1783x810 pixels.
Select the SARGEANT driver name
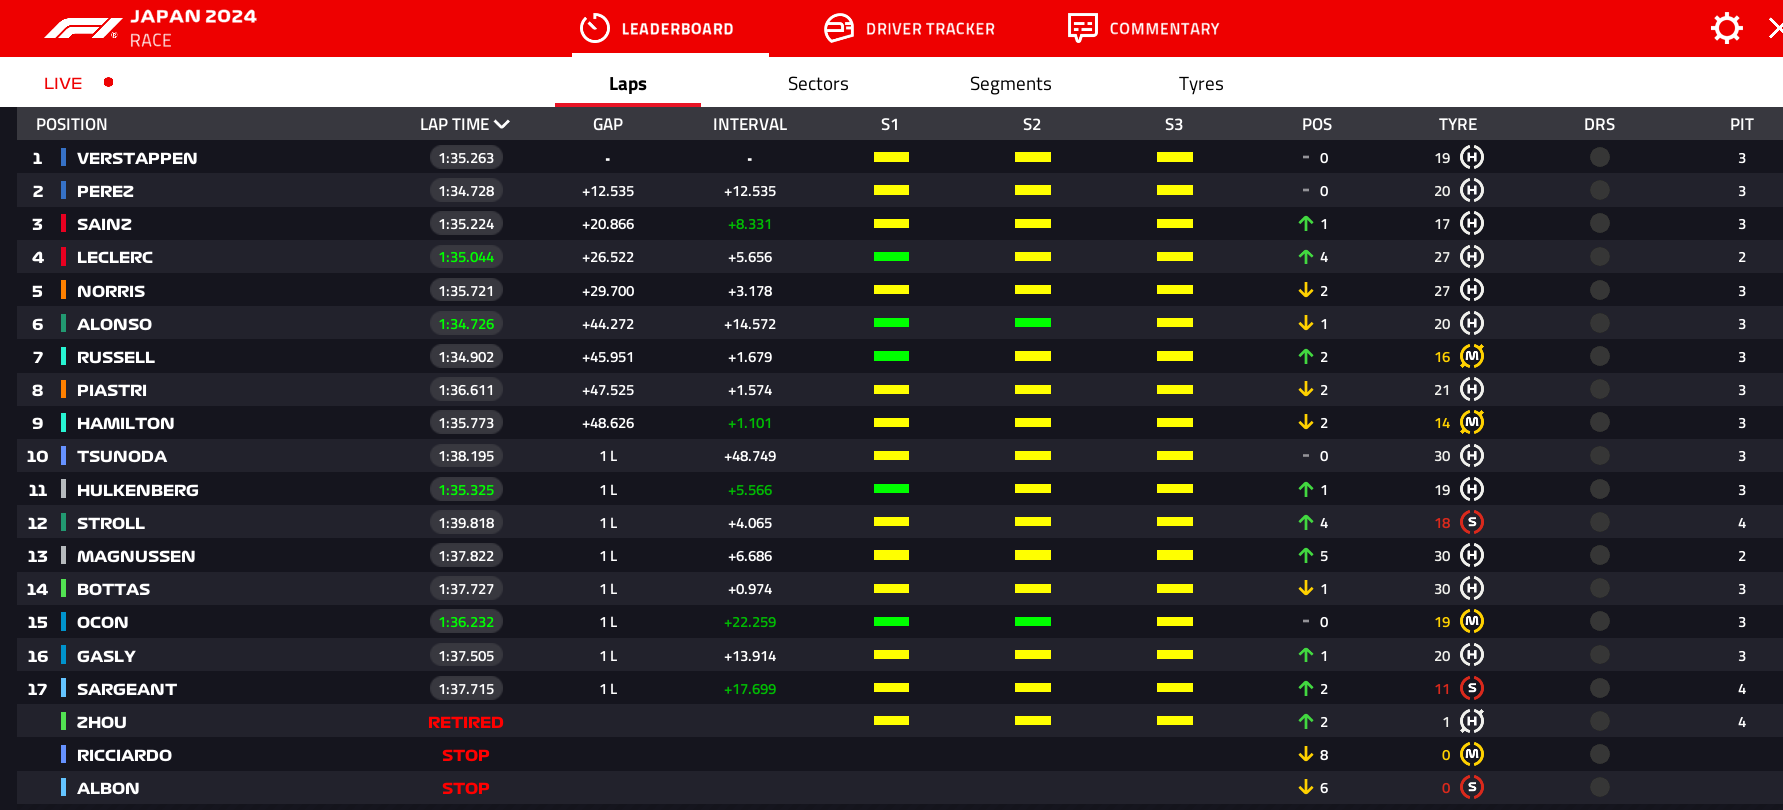tap(127, 689)
